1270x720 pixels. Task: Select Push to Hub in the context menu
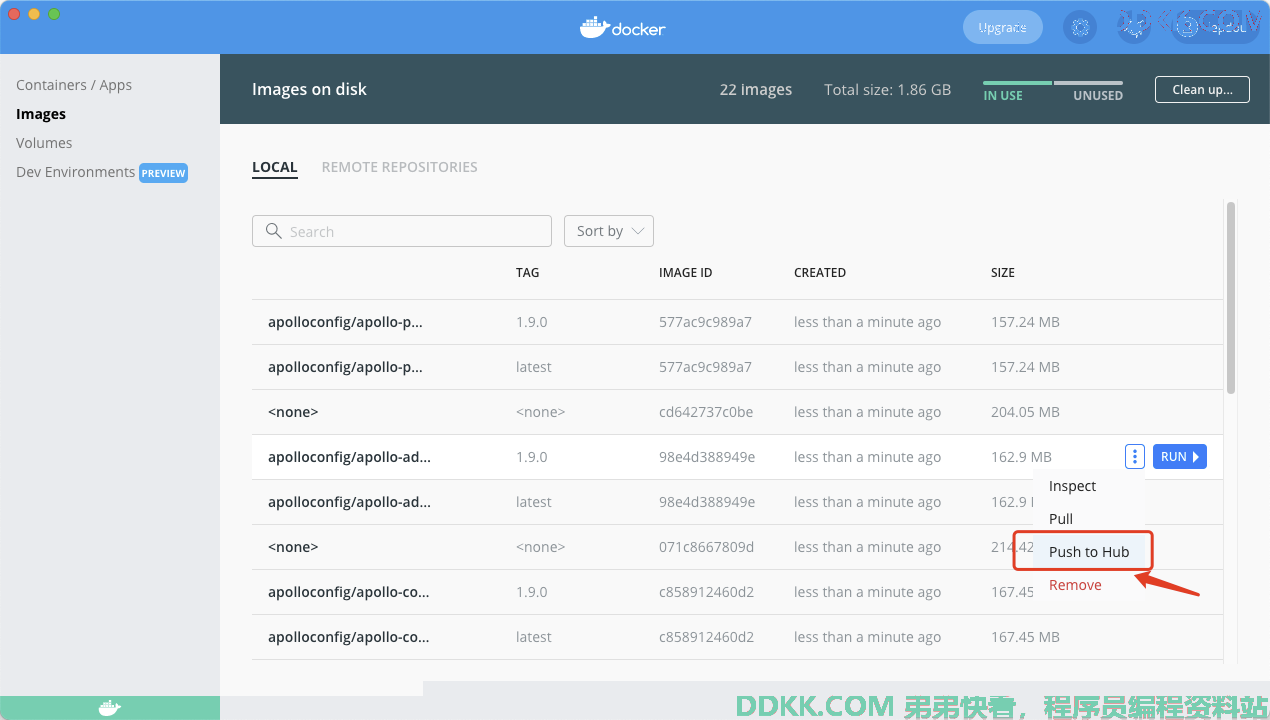point(1089,552)
